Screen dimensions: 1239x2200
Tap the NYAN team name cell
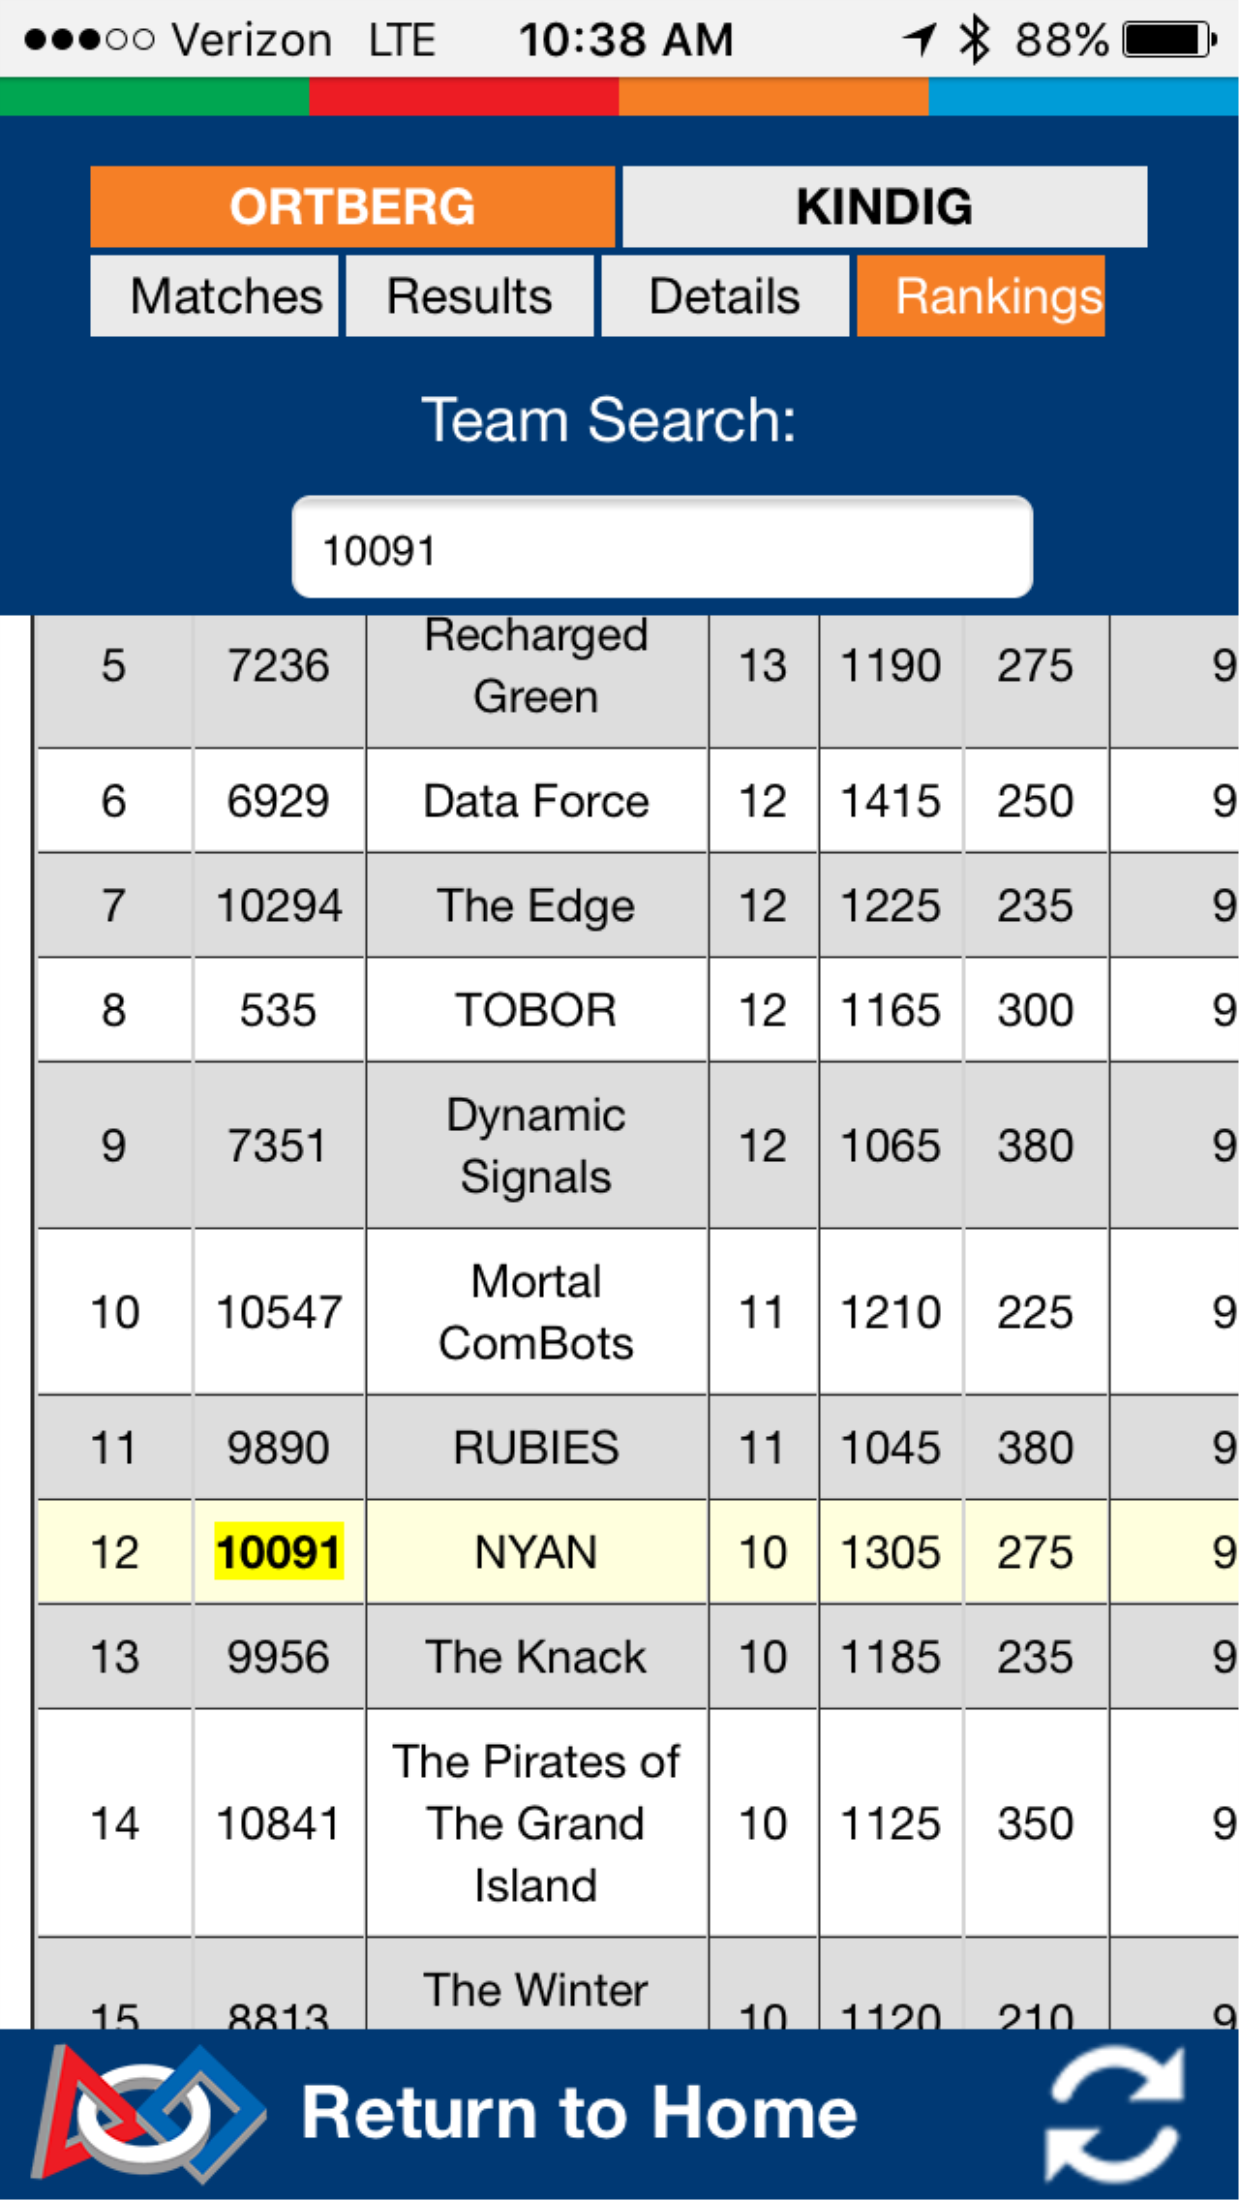coord(536,1552)
